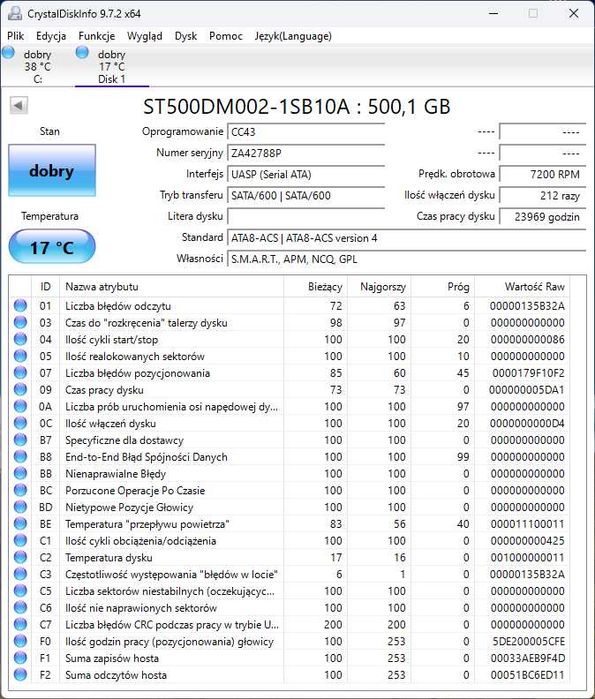Click status icon for Ilość nie naprawionych sektorów
The image size is (595, 699).
(x=20, y=608)
